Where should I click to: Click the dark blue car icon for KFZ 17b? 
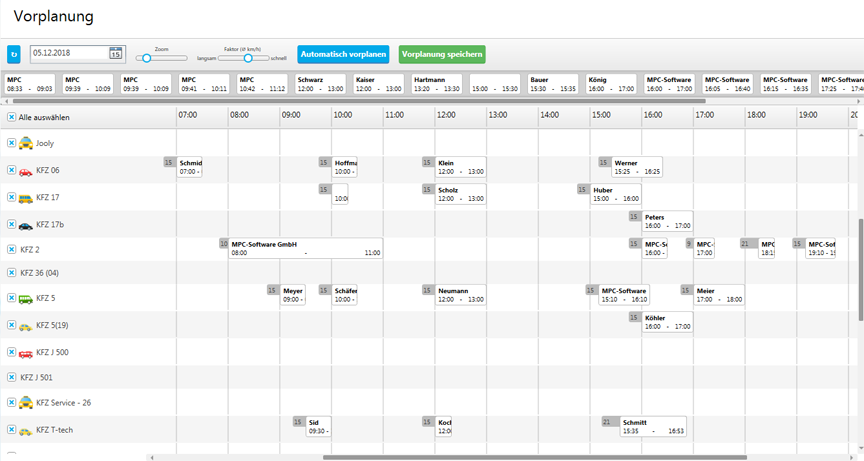[26, 225]
